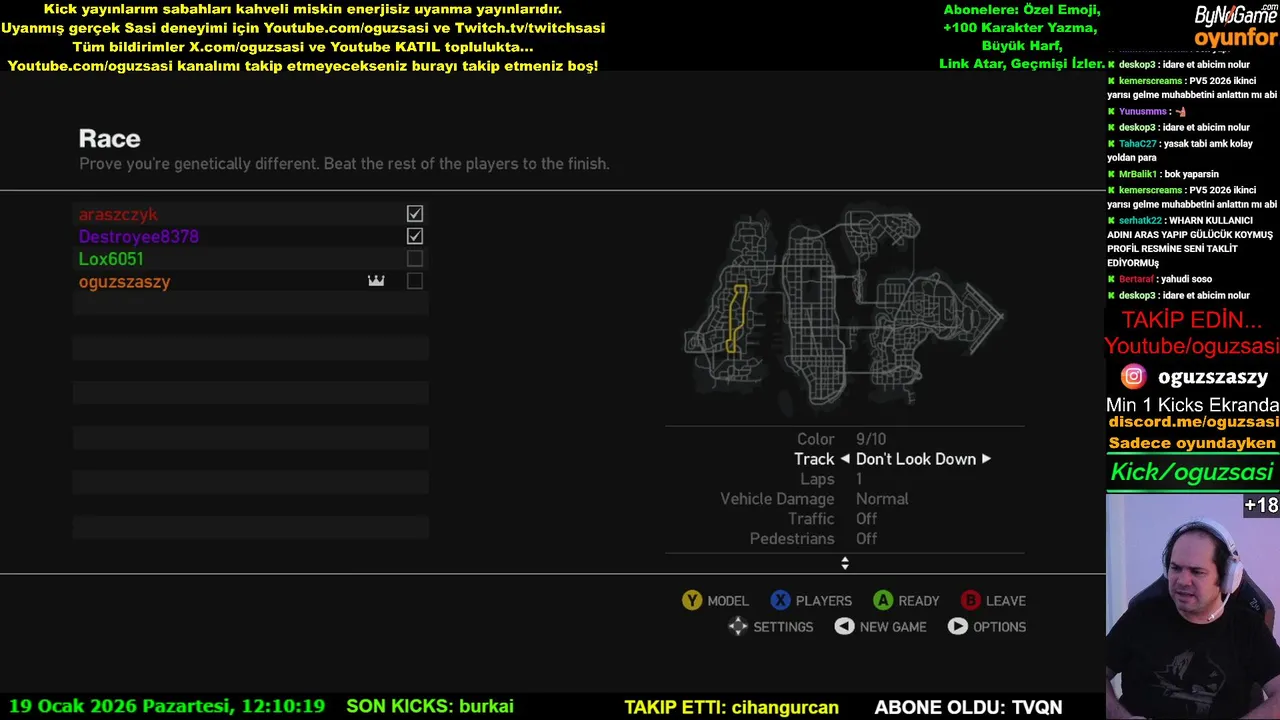Click the blue X button icon
The height and width of the screenshot is (720, 1280).
tap(780, 600)
